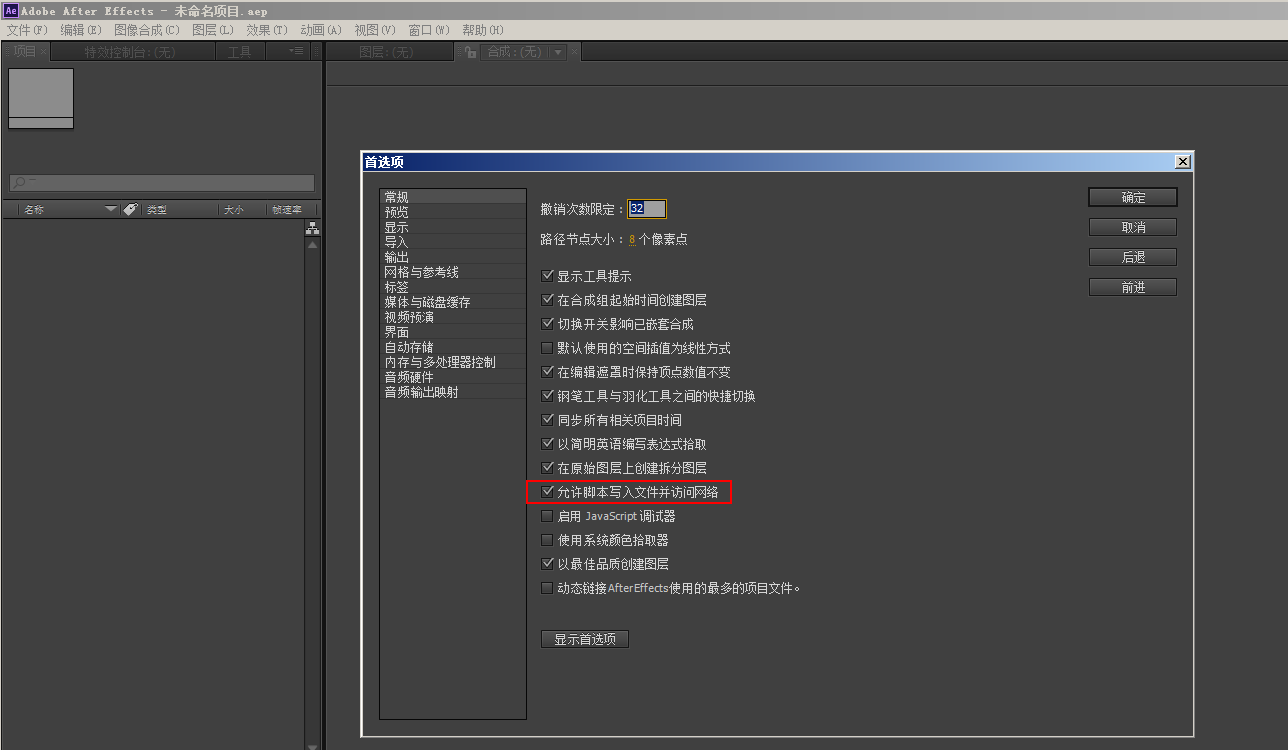Click the 撤销次数限定 input field
This screenshot has height=750, width=1288.
point(647,209)
